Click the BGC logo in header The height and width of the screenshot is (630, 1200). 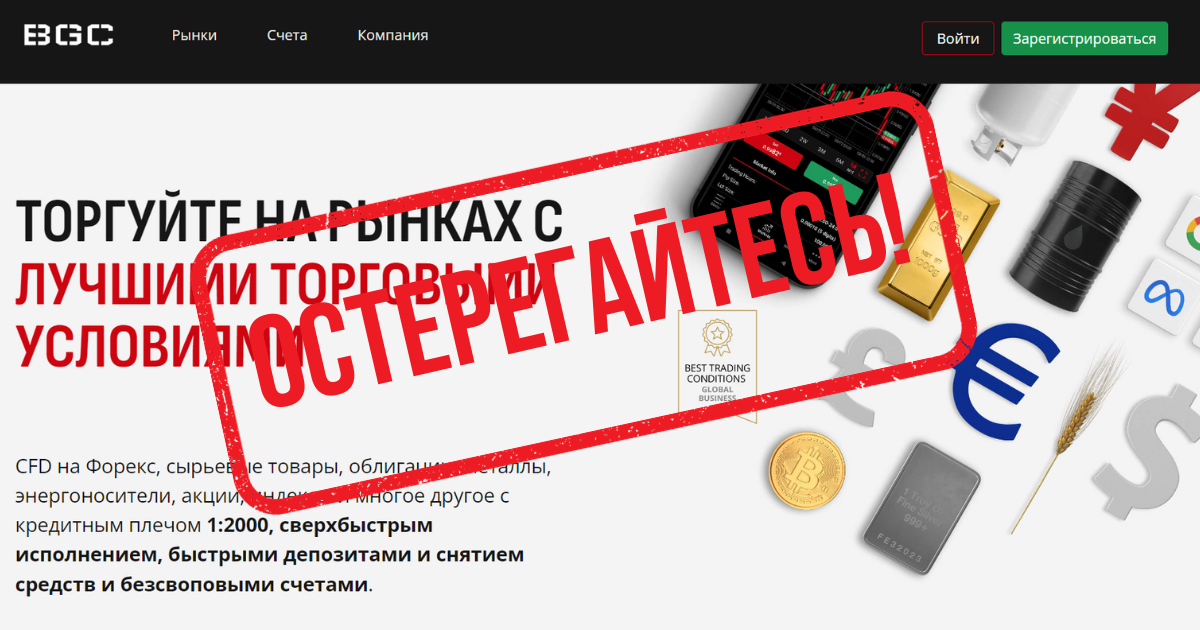[x=69, y=36]
